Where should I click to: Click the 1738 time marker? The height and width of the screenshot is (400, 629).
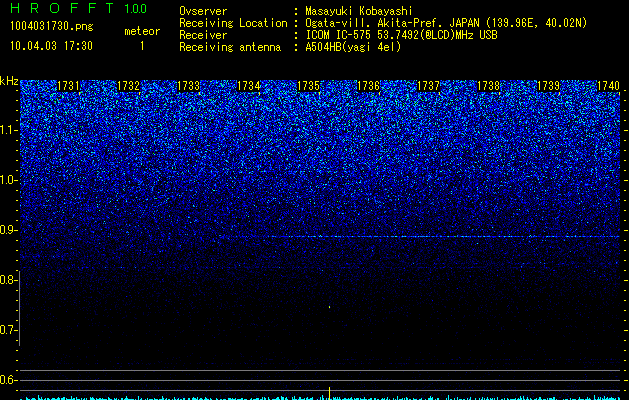489,86
